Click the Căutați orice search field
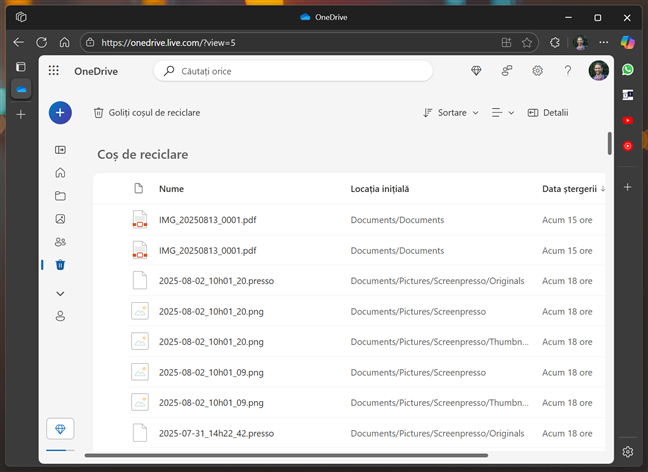 pyautogui.click(x=293, y=71)
